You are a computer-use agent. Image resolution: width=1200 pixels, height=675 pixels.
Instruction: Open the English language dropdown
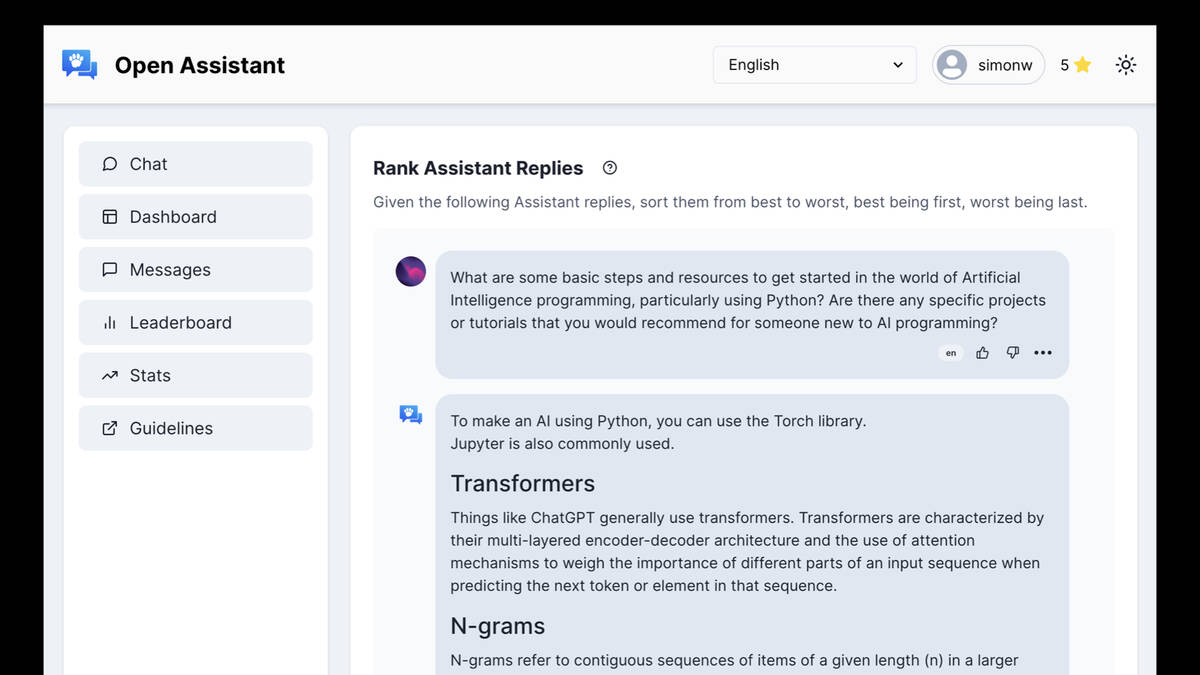pos(815,65)
